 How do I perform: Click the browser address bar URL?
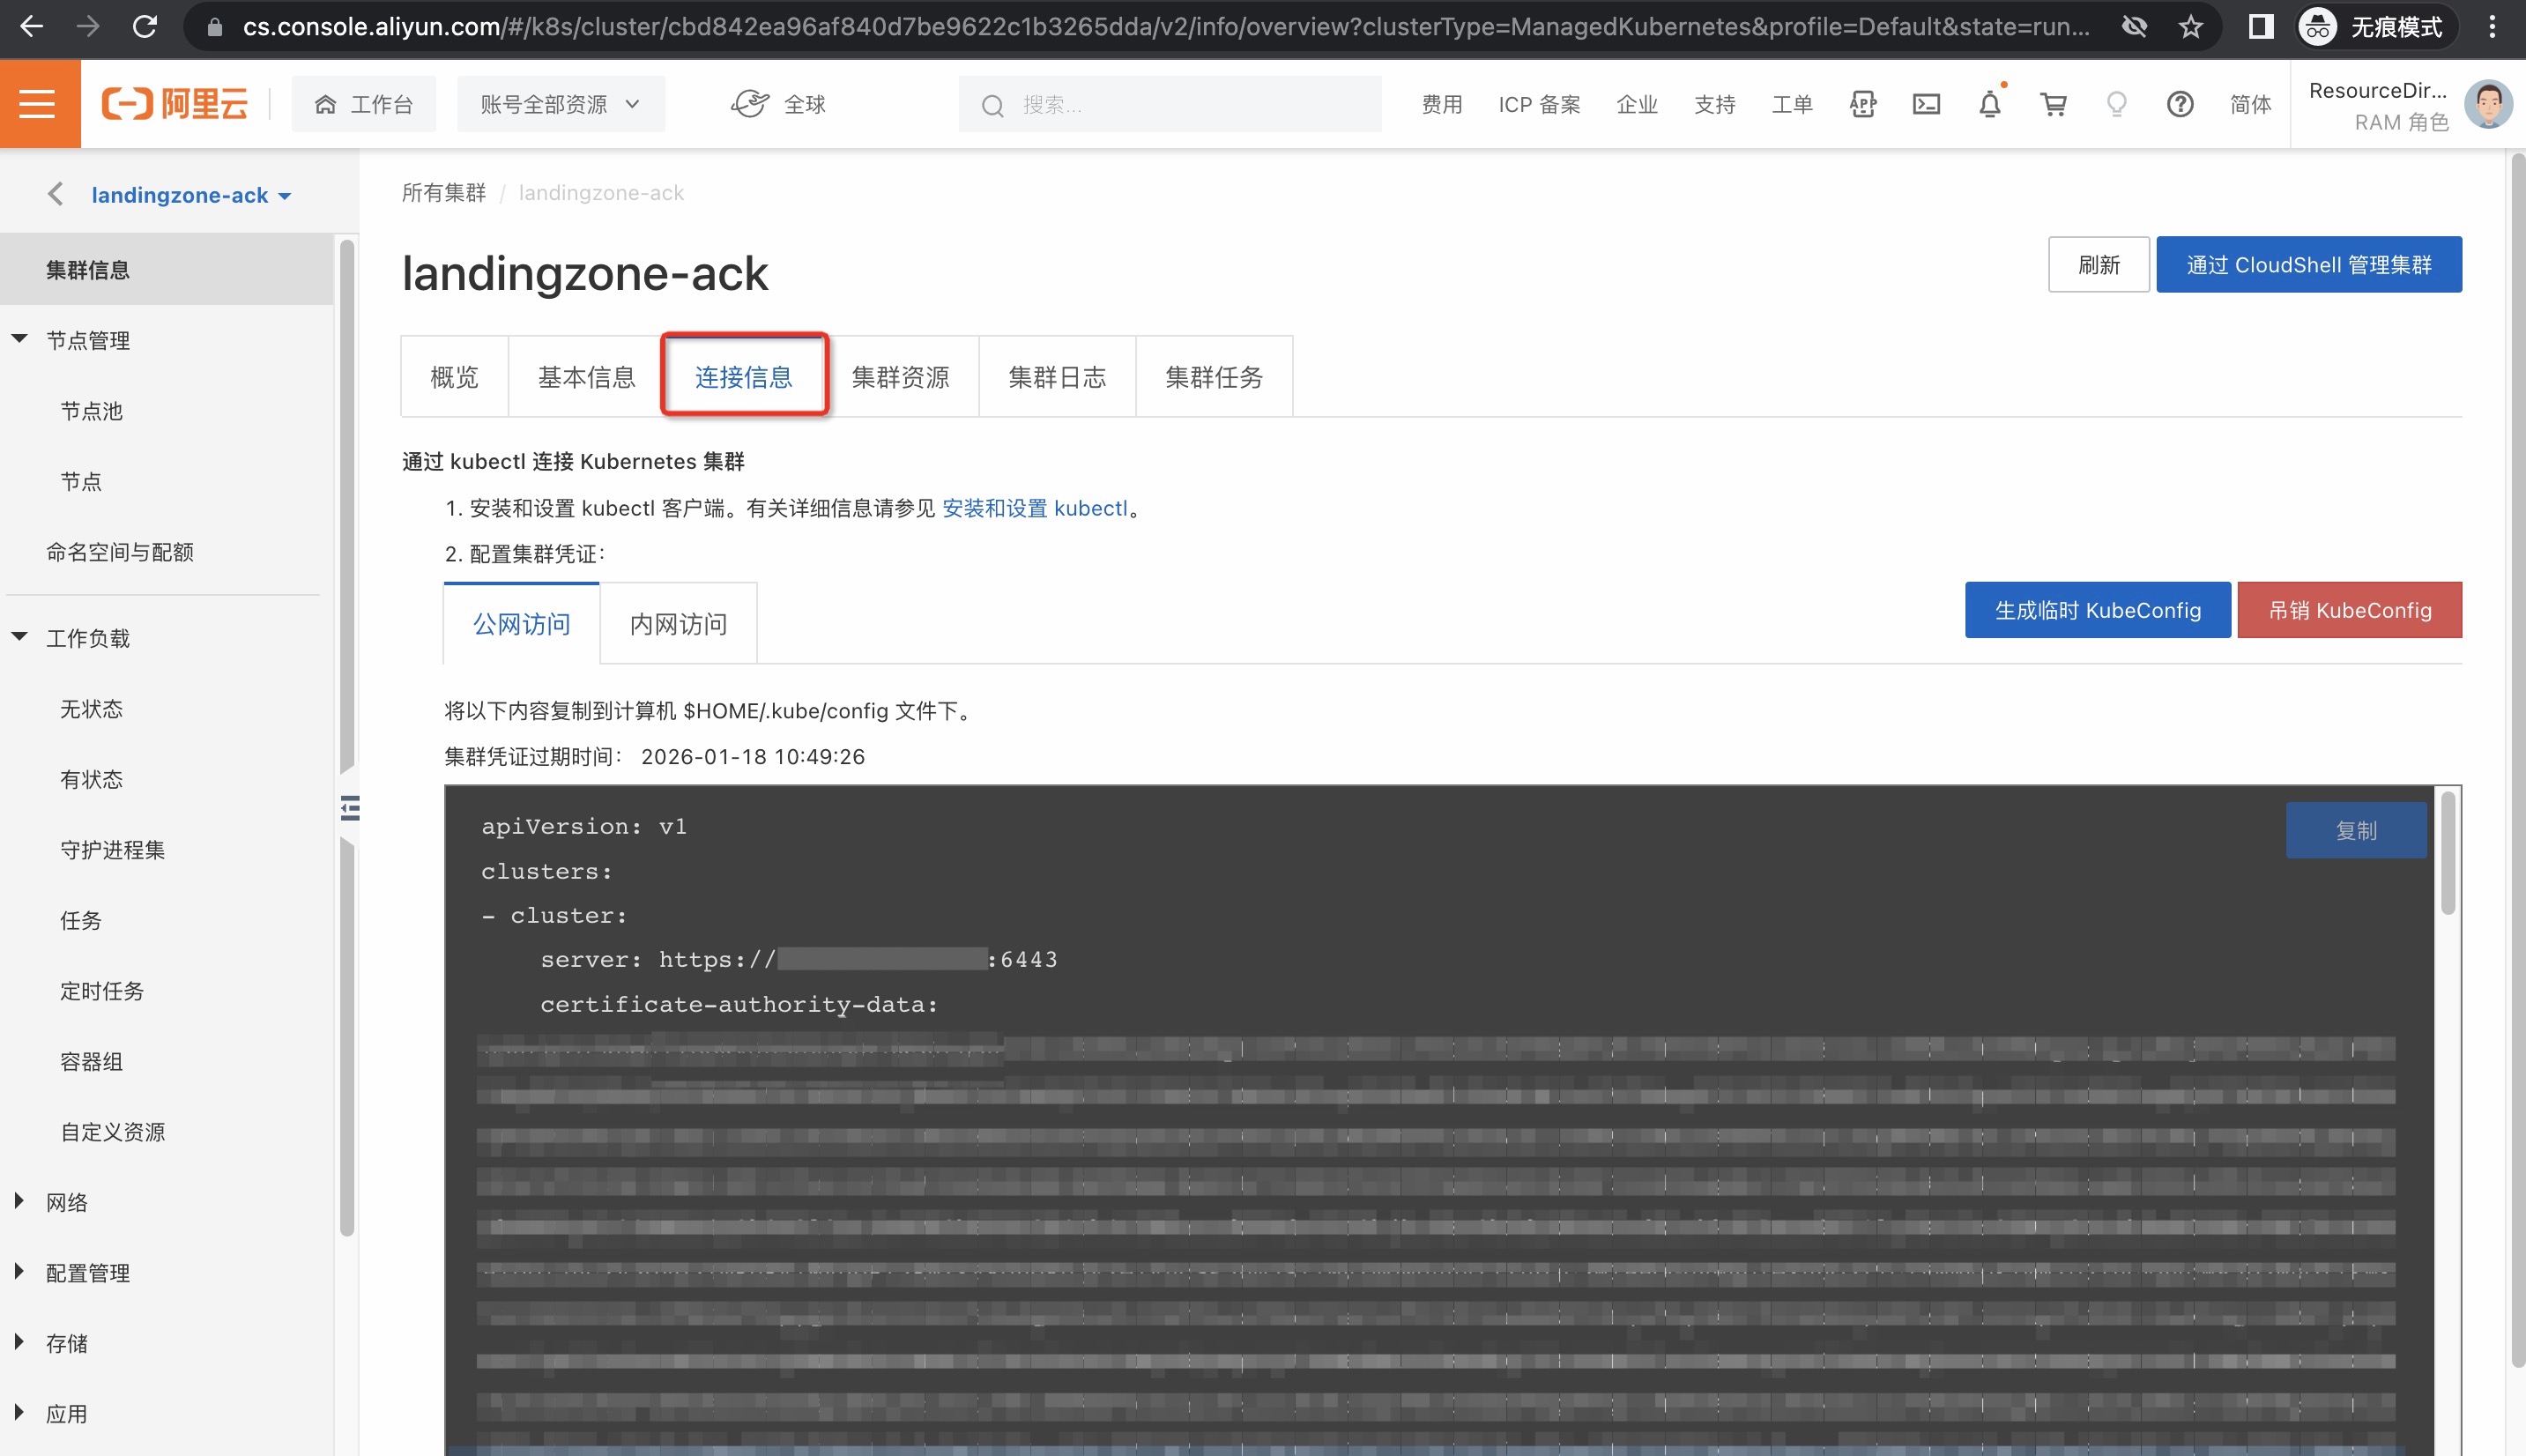click(x=1166, y=27)
